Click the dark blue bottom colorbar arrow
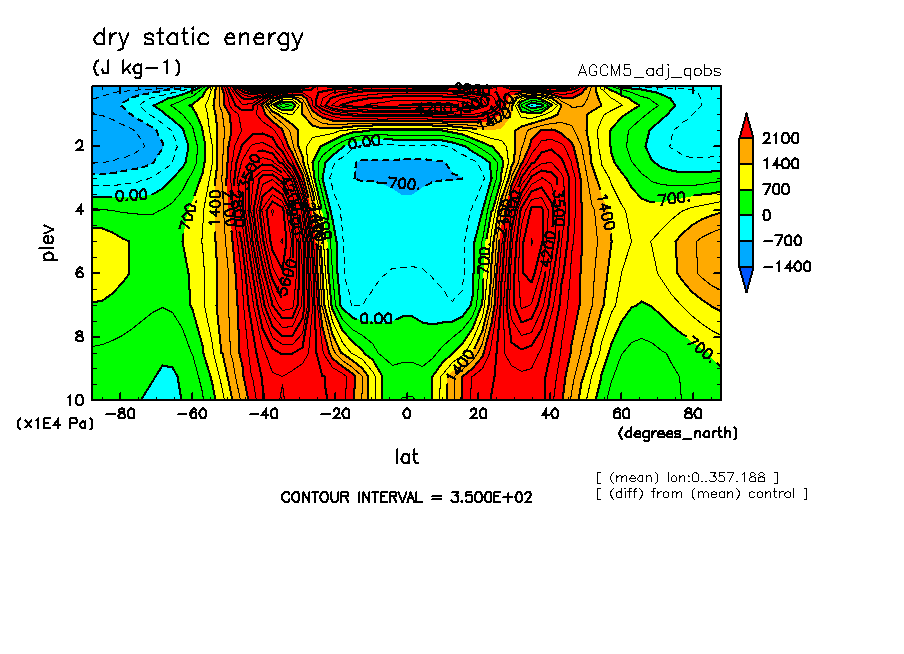Screen dimensions: 904x654 coord(746,280)
